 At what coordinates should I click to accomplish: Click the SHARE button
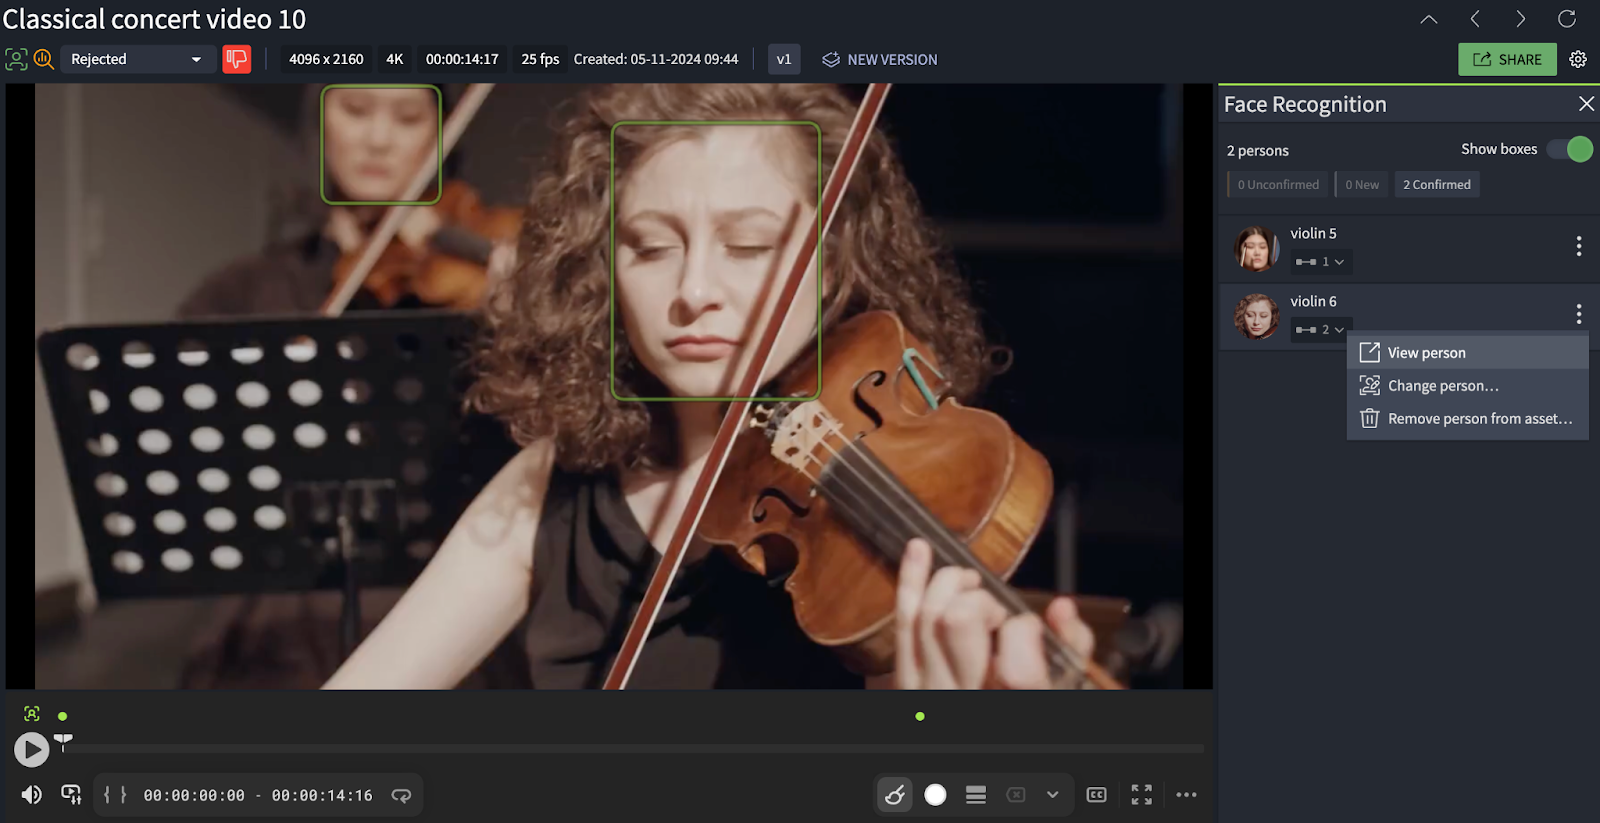(1507, 60)
